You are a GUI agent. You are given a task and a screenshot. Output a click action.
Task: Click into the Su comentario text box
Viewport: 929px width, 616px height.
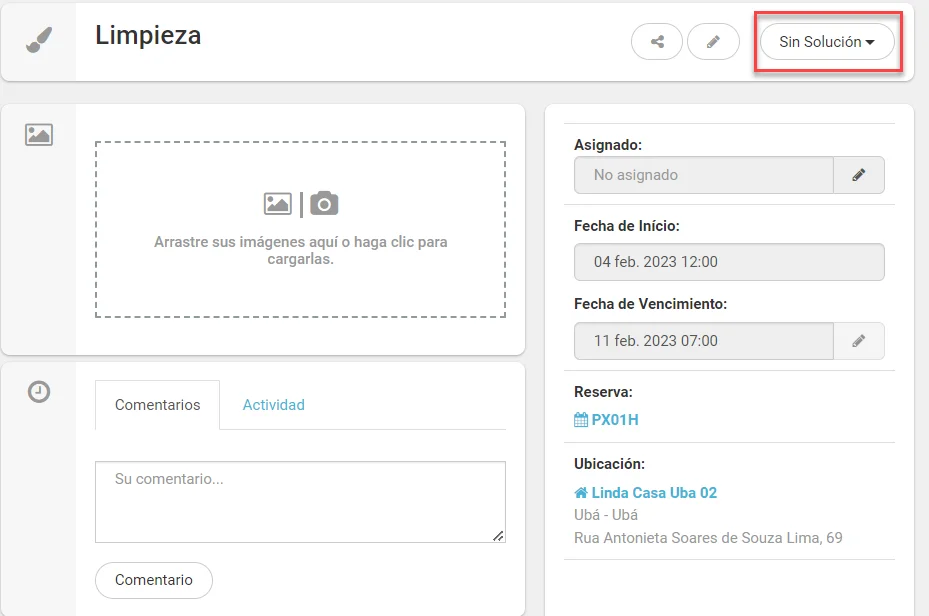tap(300, 502)
